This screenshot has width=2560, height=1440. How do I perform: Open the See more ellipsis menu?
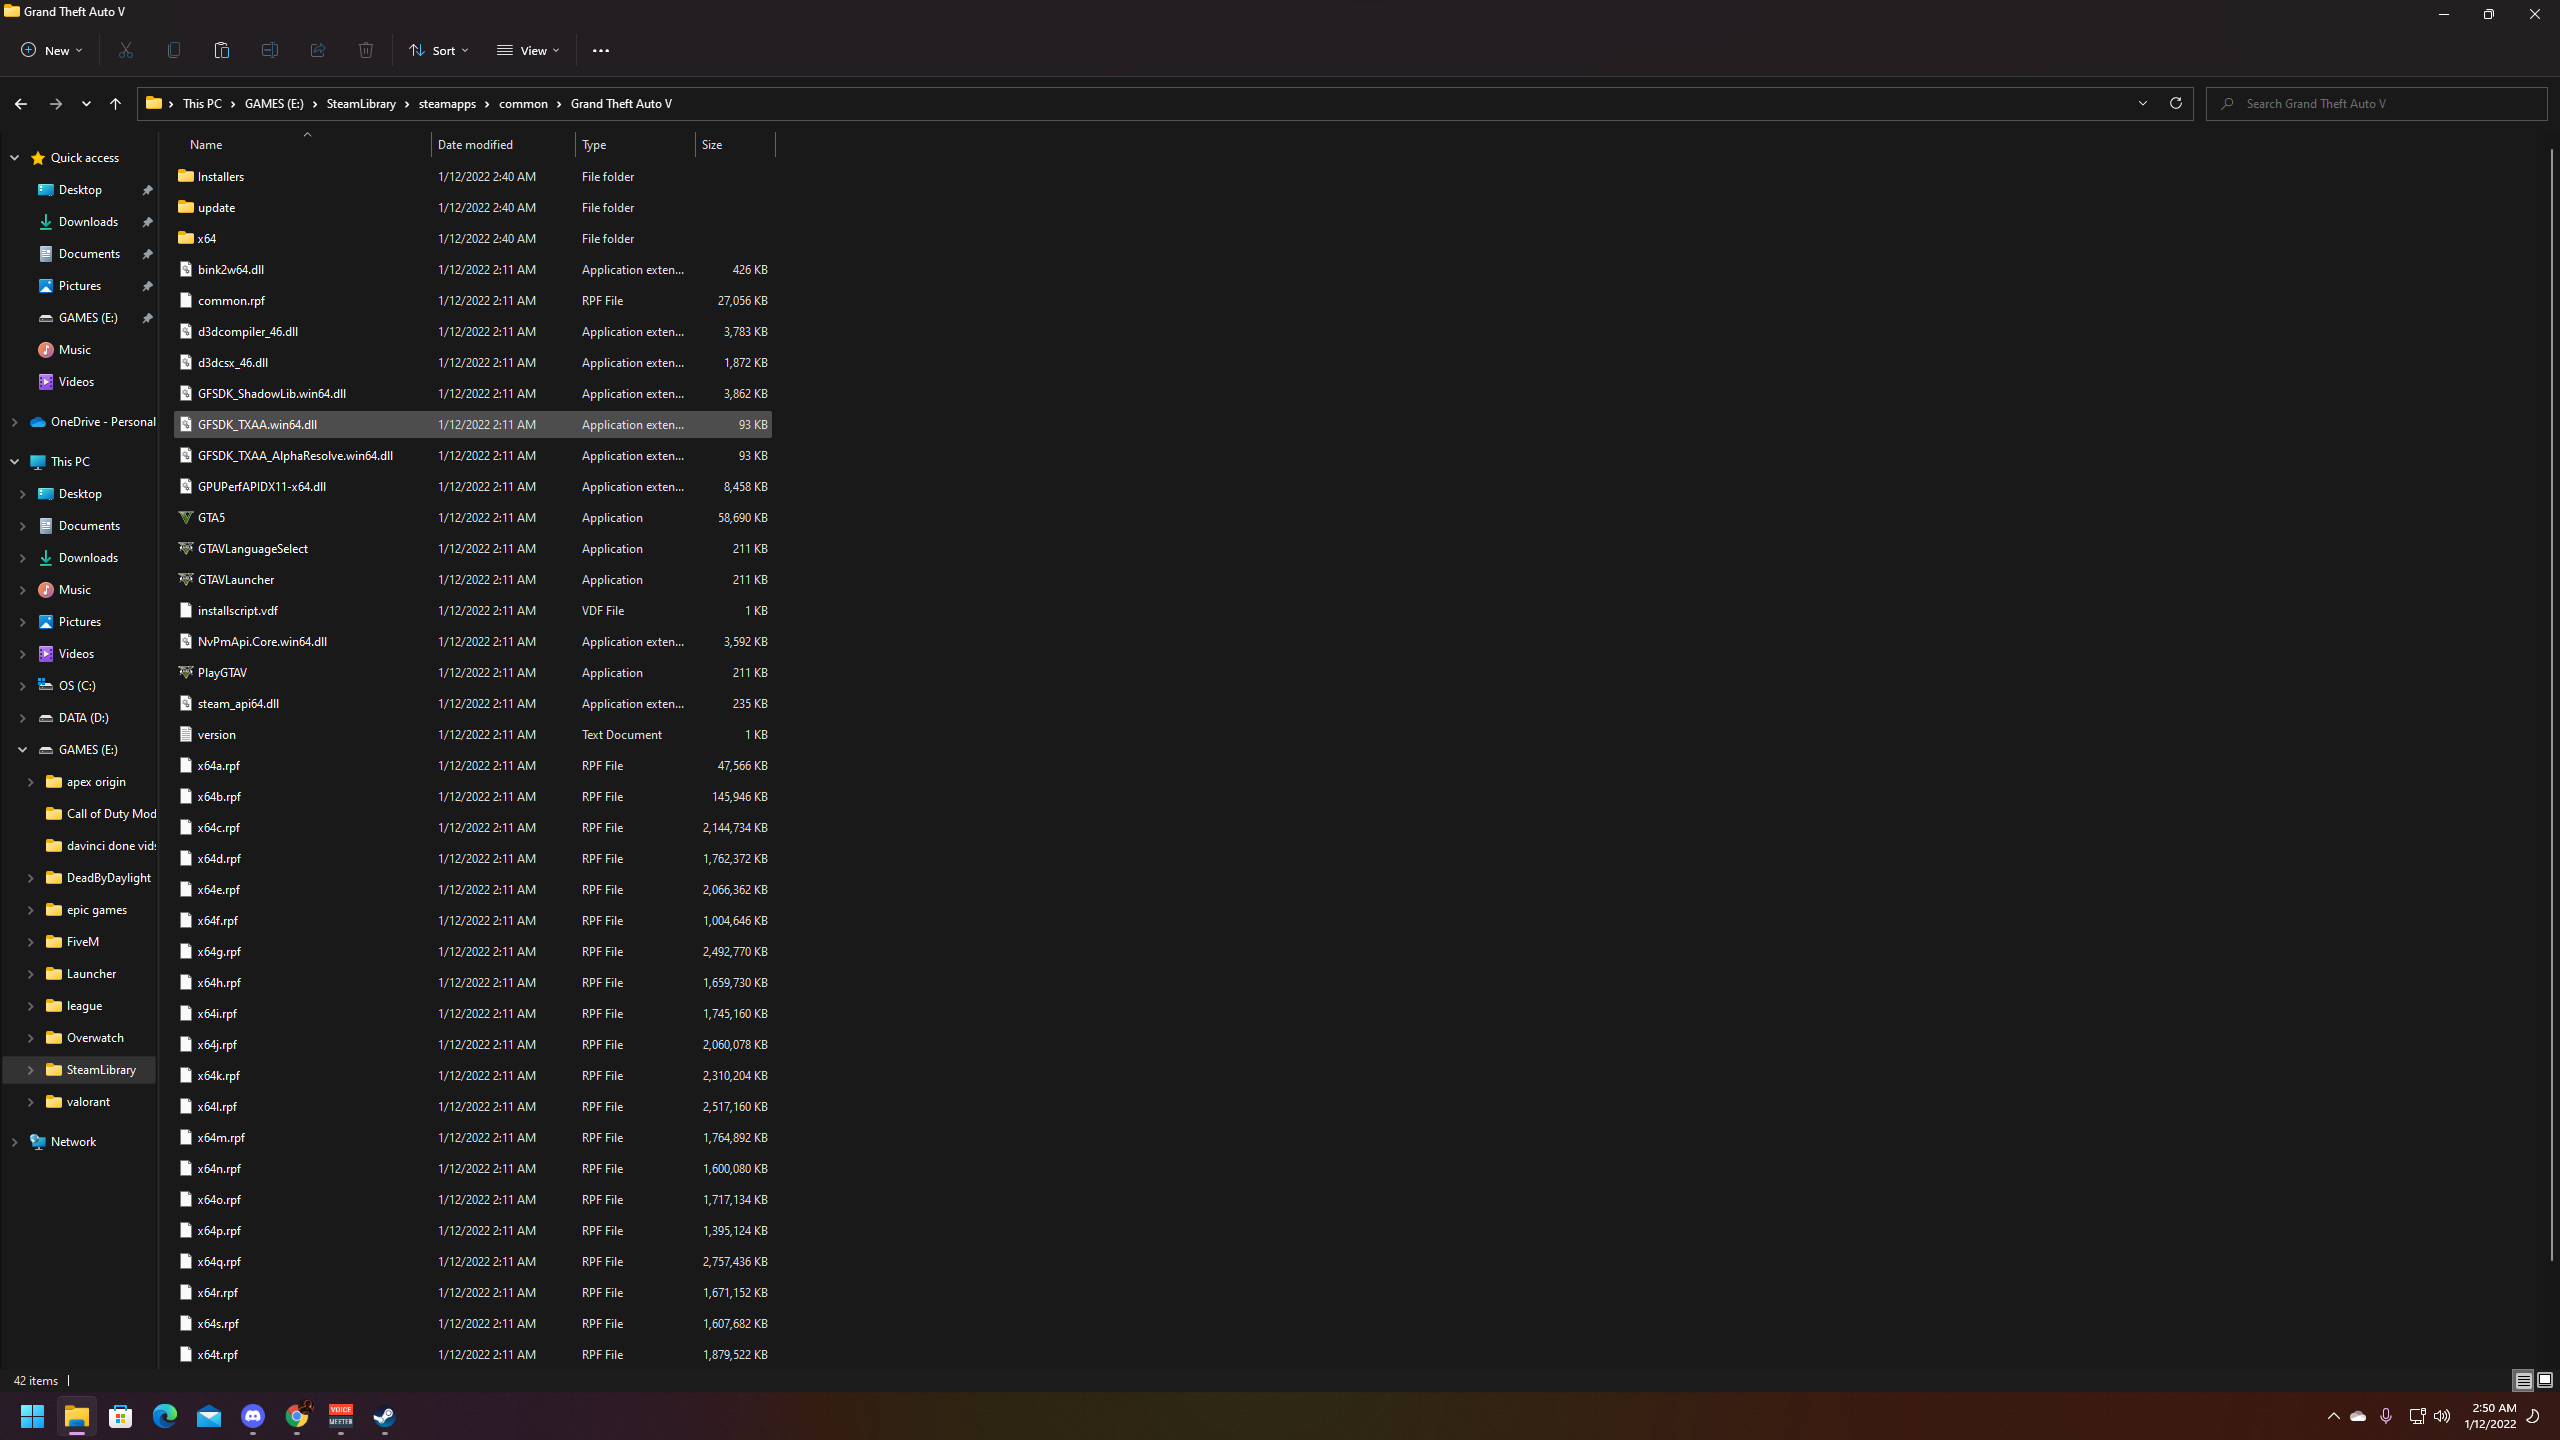pyautogui.click(x=601, y=50)
